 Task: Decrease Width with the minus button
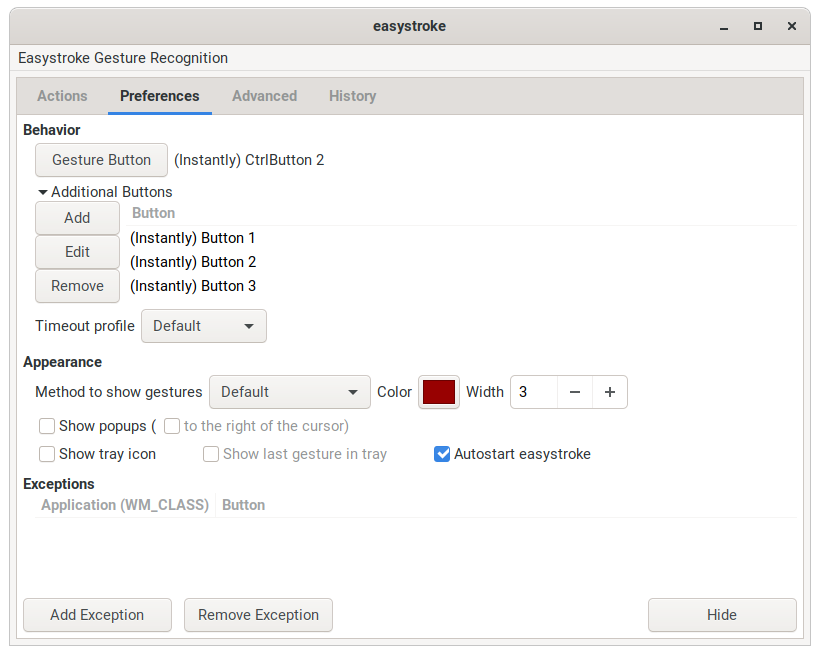[x=575, y=392]
